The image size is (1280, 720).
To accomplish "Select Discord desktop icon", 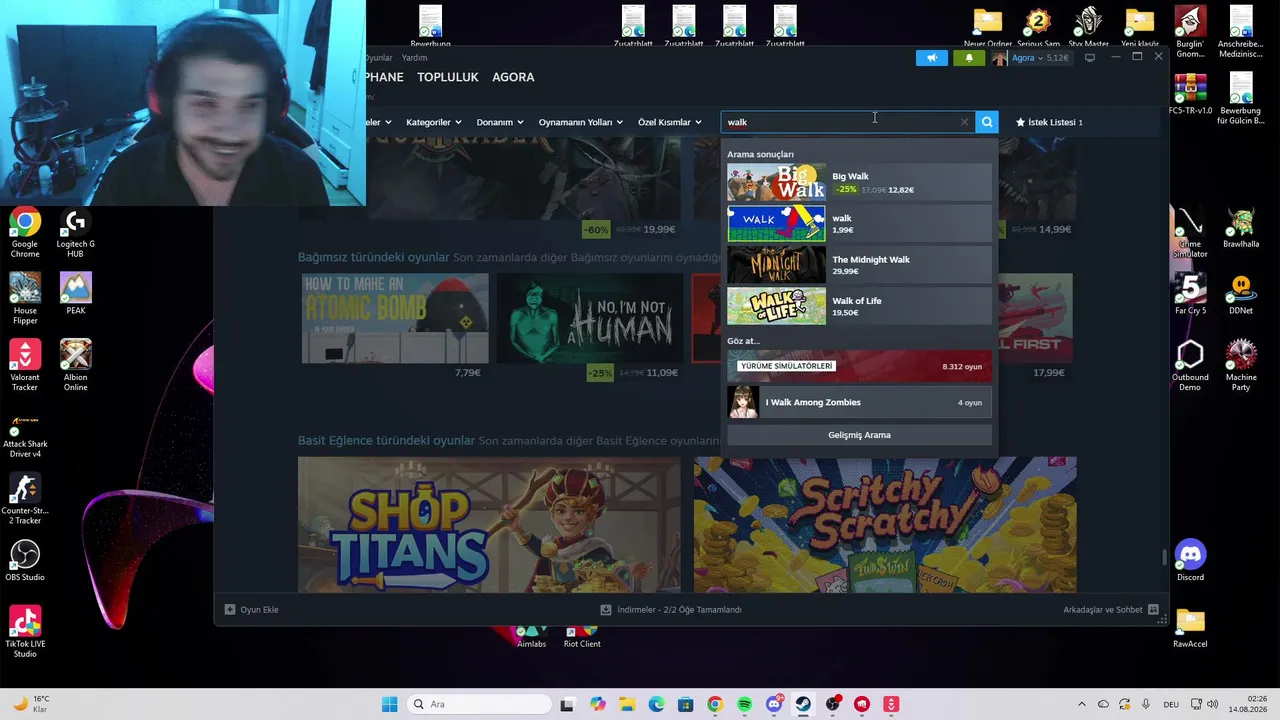I will click(x=1190, y=560).
